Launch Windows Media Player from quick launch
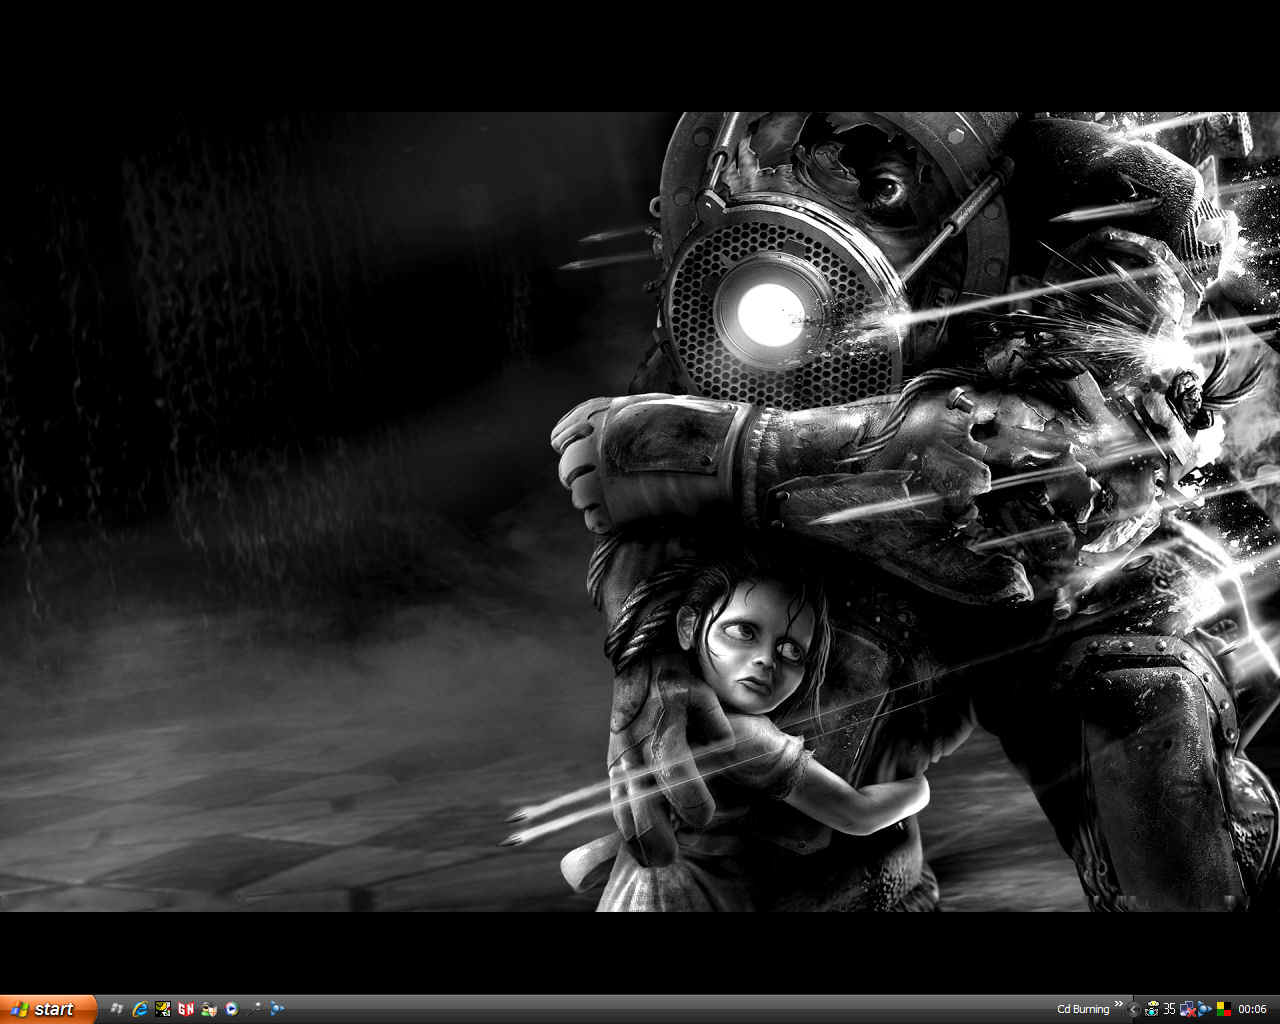The width and height of the screenshot is (1280, 1024). click(x=231, y=1009)
